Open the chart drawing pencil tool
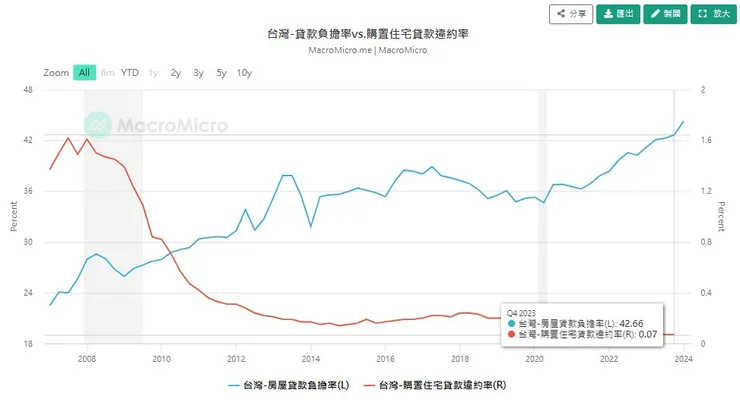The width and height of the screenshot is (740, 402). click(x=665, y=14)
